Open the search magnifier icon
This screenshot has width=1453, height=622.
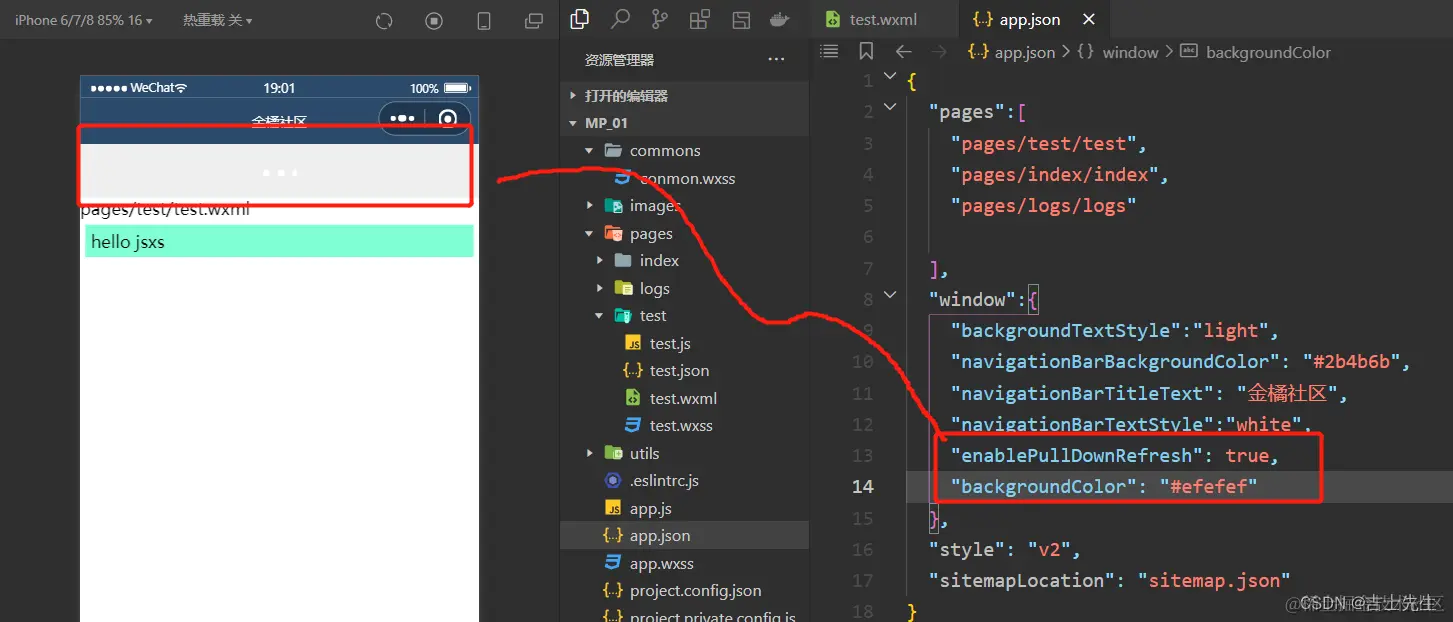(x=620, y=19)
